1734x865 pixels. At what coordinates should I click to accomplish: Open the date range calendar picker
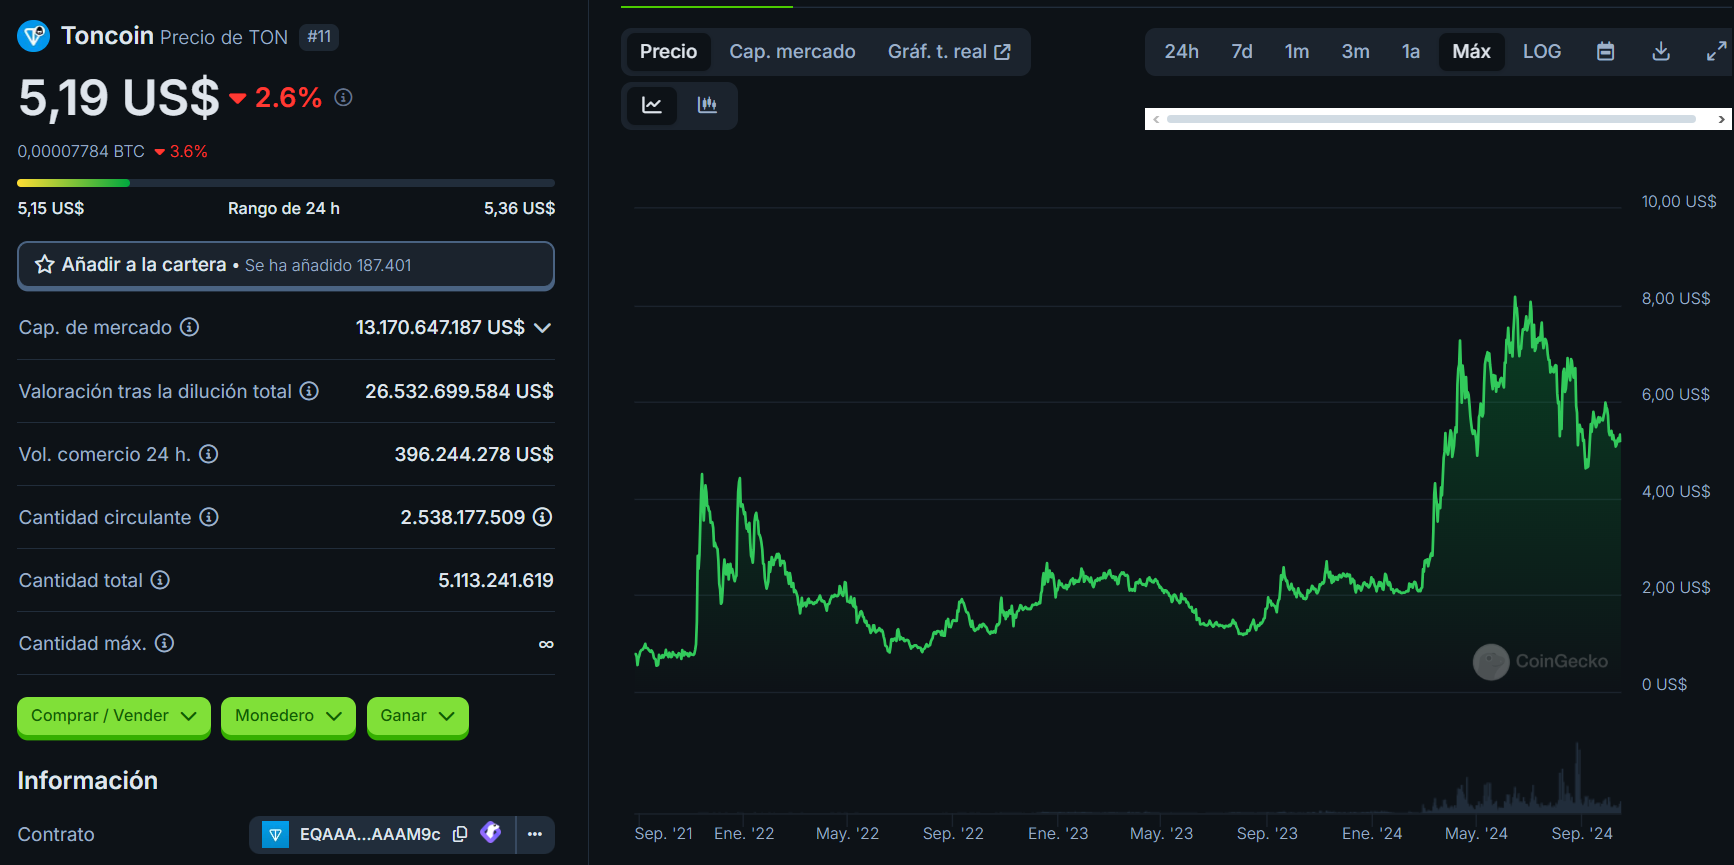[x=1605, y=51]
